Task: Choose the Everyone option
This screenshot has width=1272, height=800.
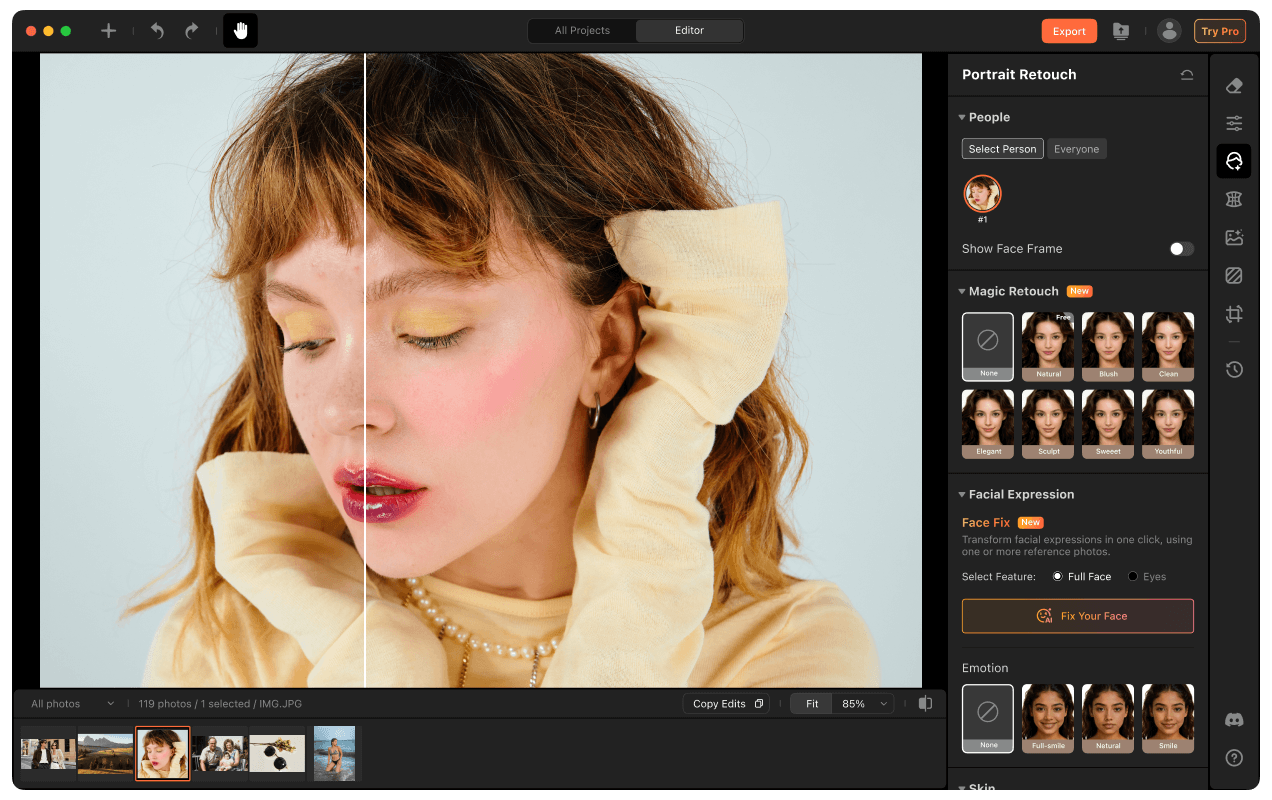Action: [x=1077, y=149]
